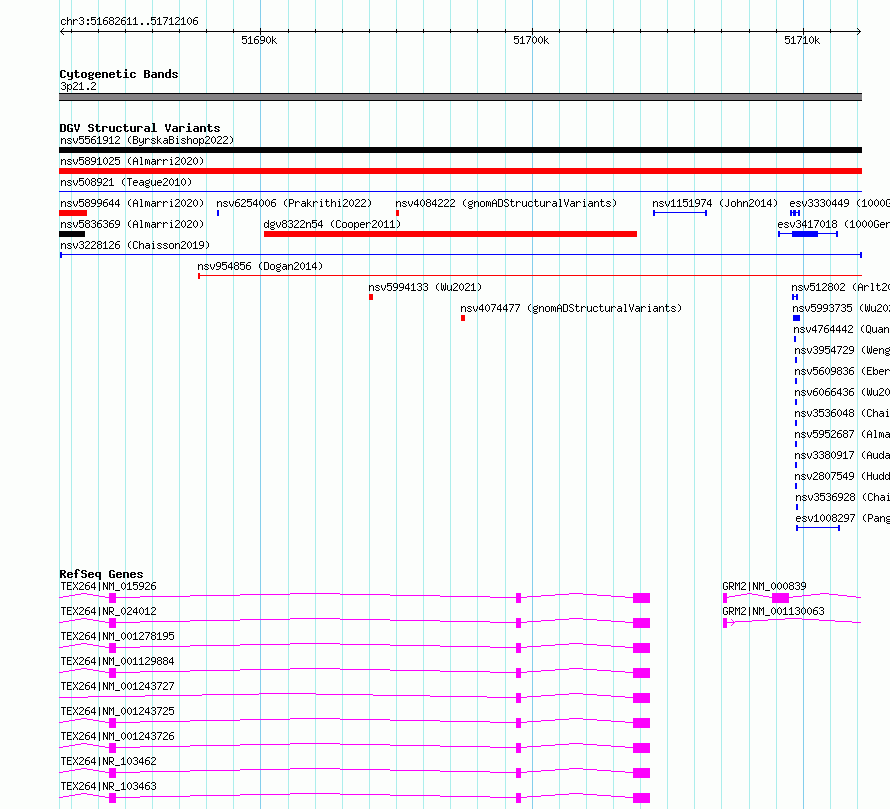Click TEX264|NM_001243727 transcript label
Viewport: 890px width, 809px height.
pyautogui.click(x=117, y=686)
